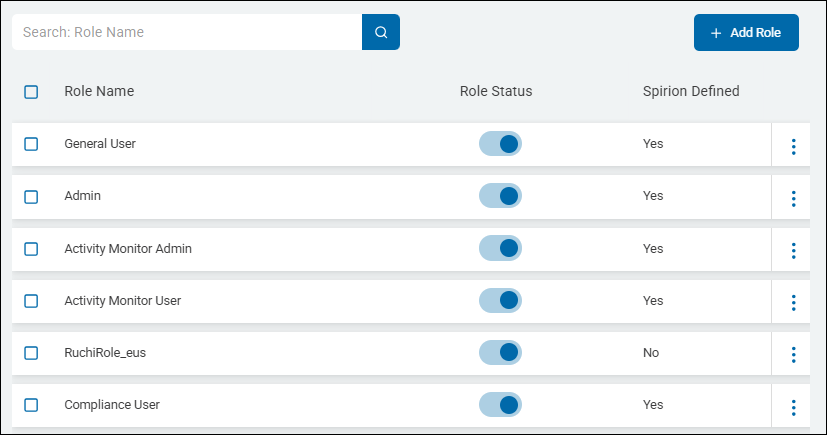Click into the Role Name search field
Screen dimensions: 827x435
tap(187, 32)
